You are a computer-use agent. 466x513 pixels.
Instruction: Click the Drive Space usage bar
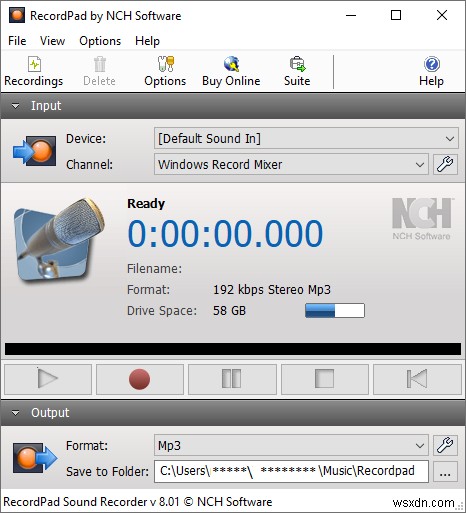(335, 310)
